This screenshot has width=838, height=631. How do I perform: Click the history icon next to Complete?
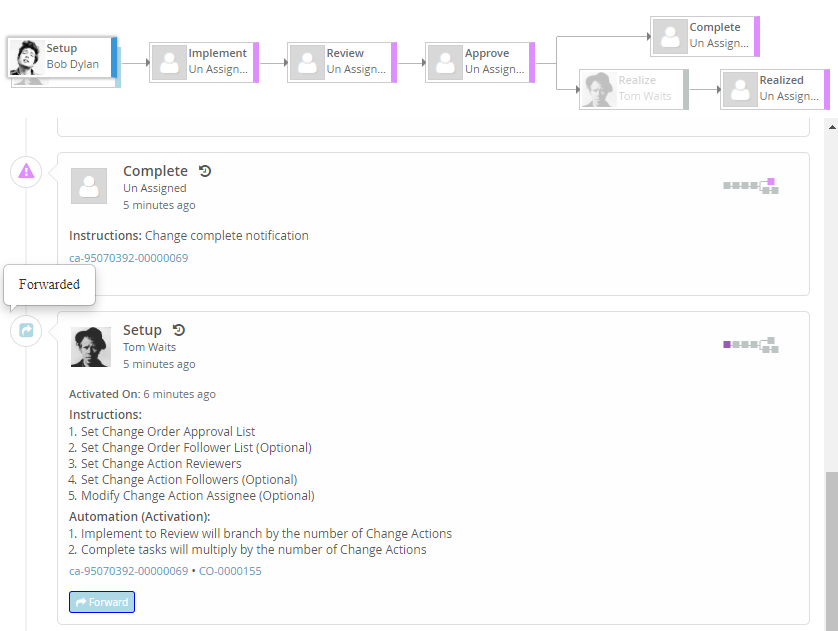click(x=205, y=171)
